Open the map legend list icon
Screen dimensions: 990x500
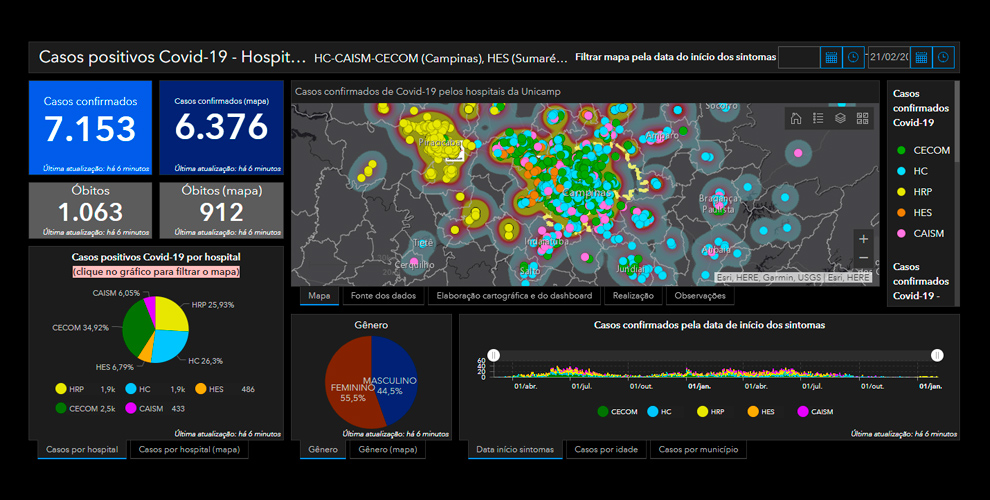pyautogui.click(x=818, y=118)
